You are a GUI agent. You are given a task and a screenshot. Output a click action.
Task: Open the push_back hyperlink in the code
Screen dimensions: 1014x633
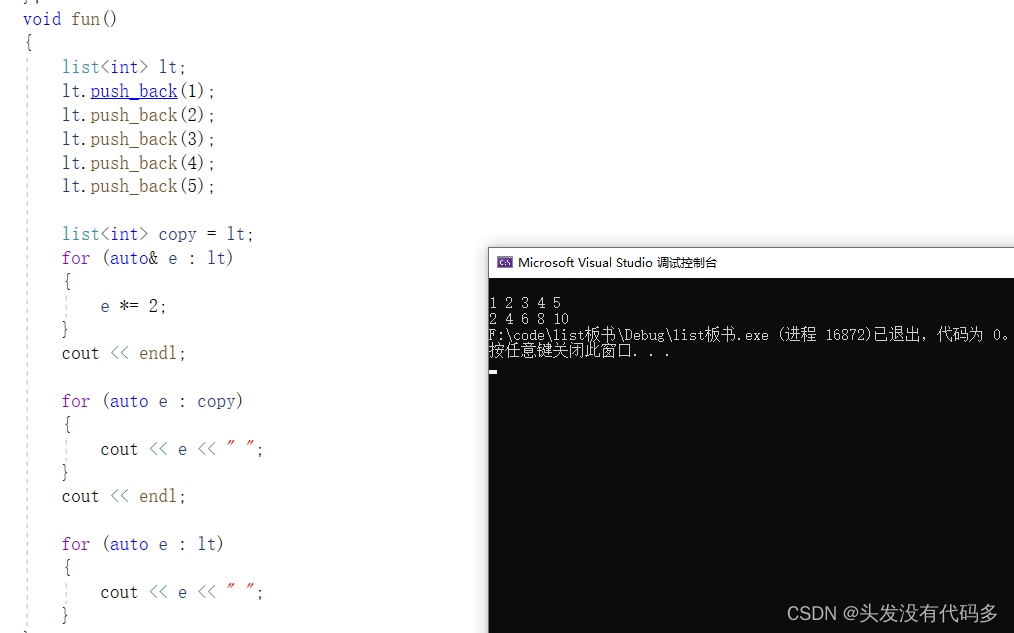pos(133,91)
